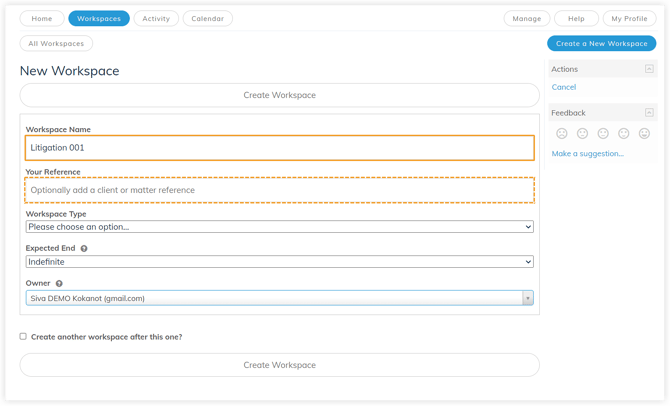Expand the Owner selection dropdown
The image size is (670, 406).
click(x=527, y=298)
